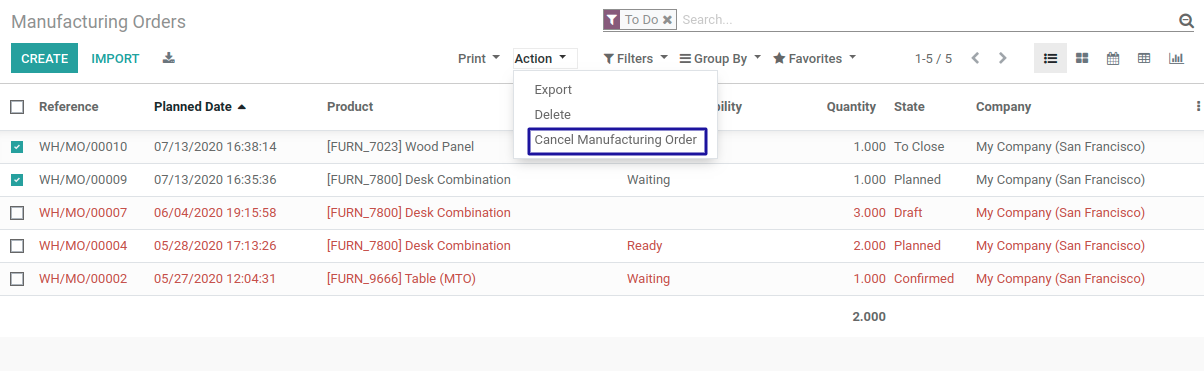The height and width of the screenshot is (371, 1204).
Task: Remove the To Do filter tag
Action: click(x=667, y=20)
